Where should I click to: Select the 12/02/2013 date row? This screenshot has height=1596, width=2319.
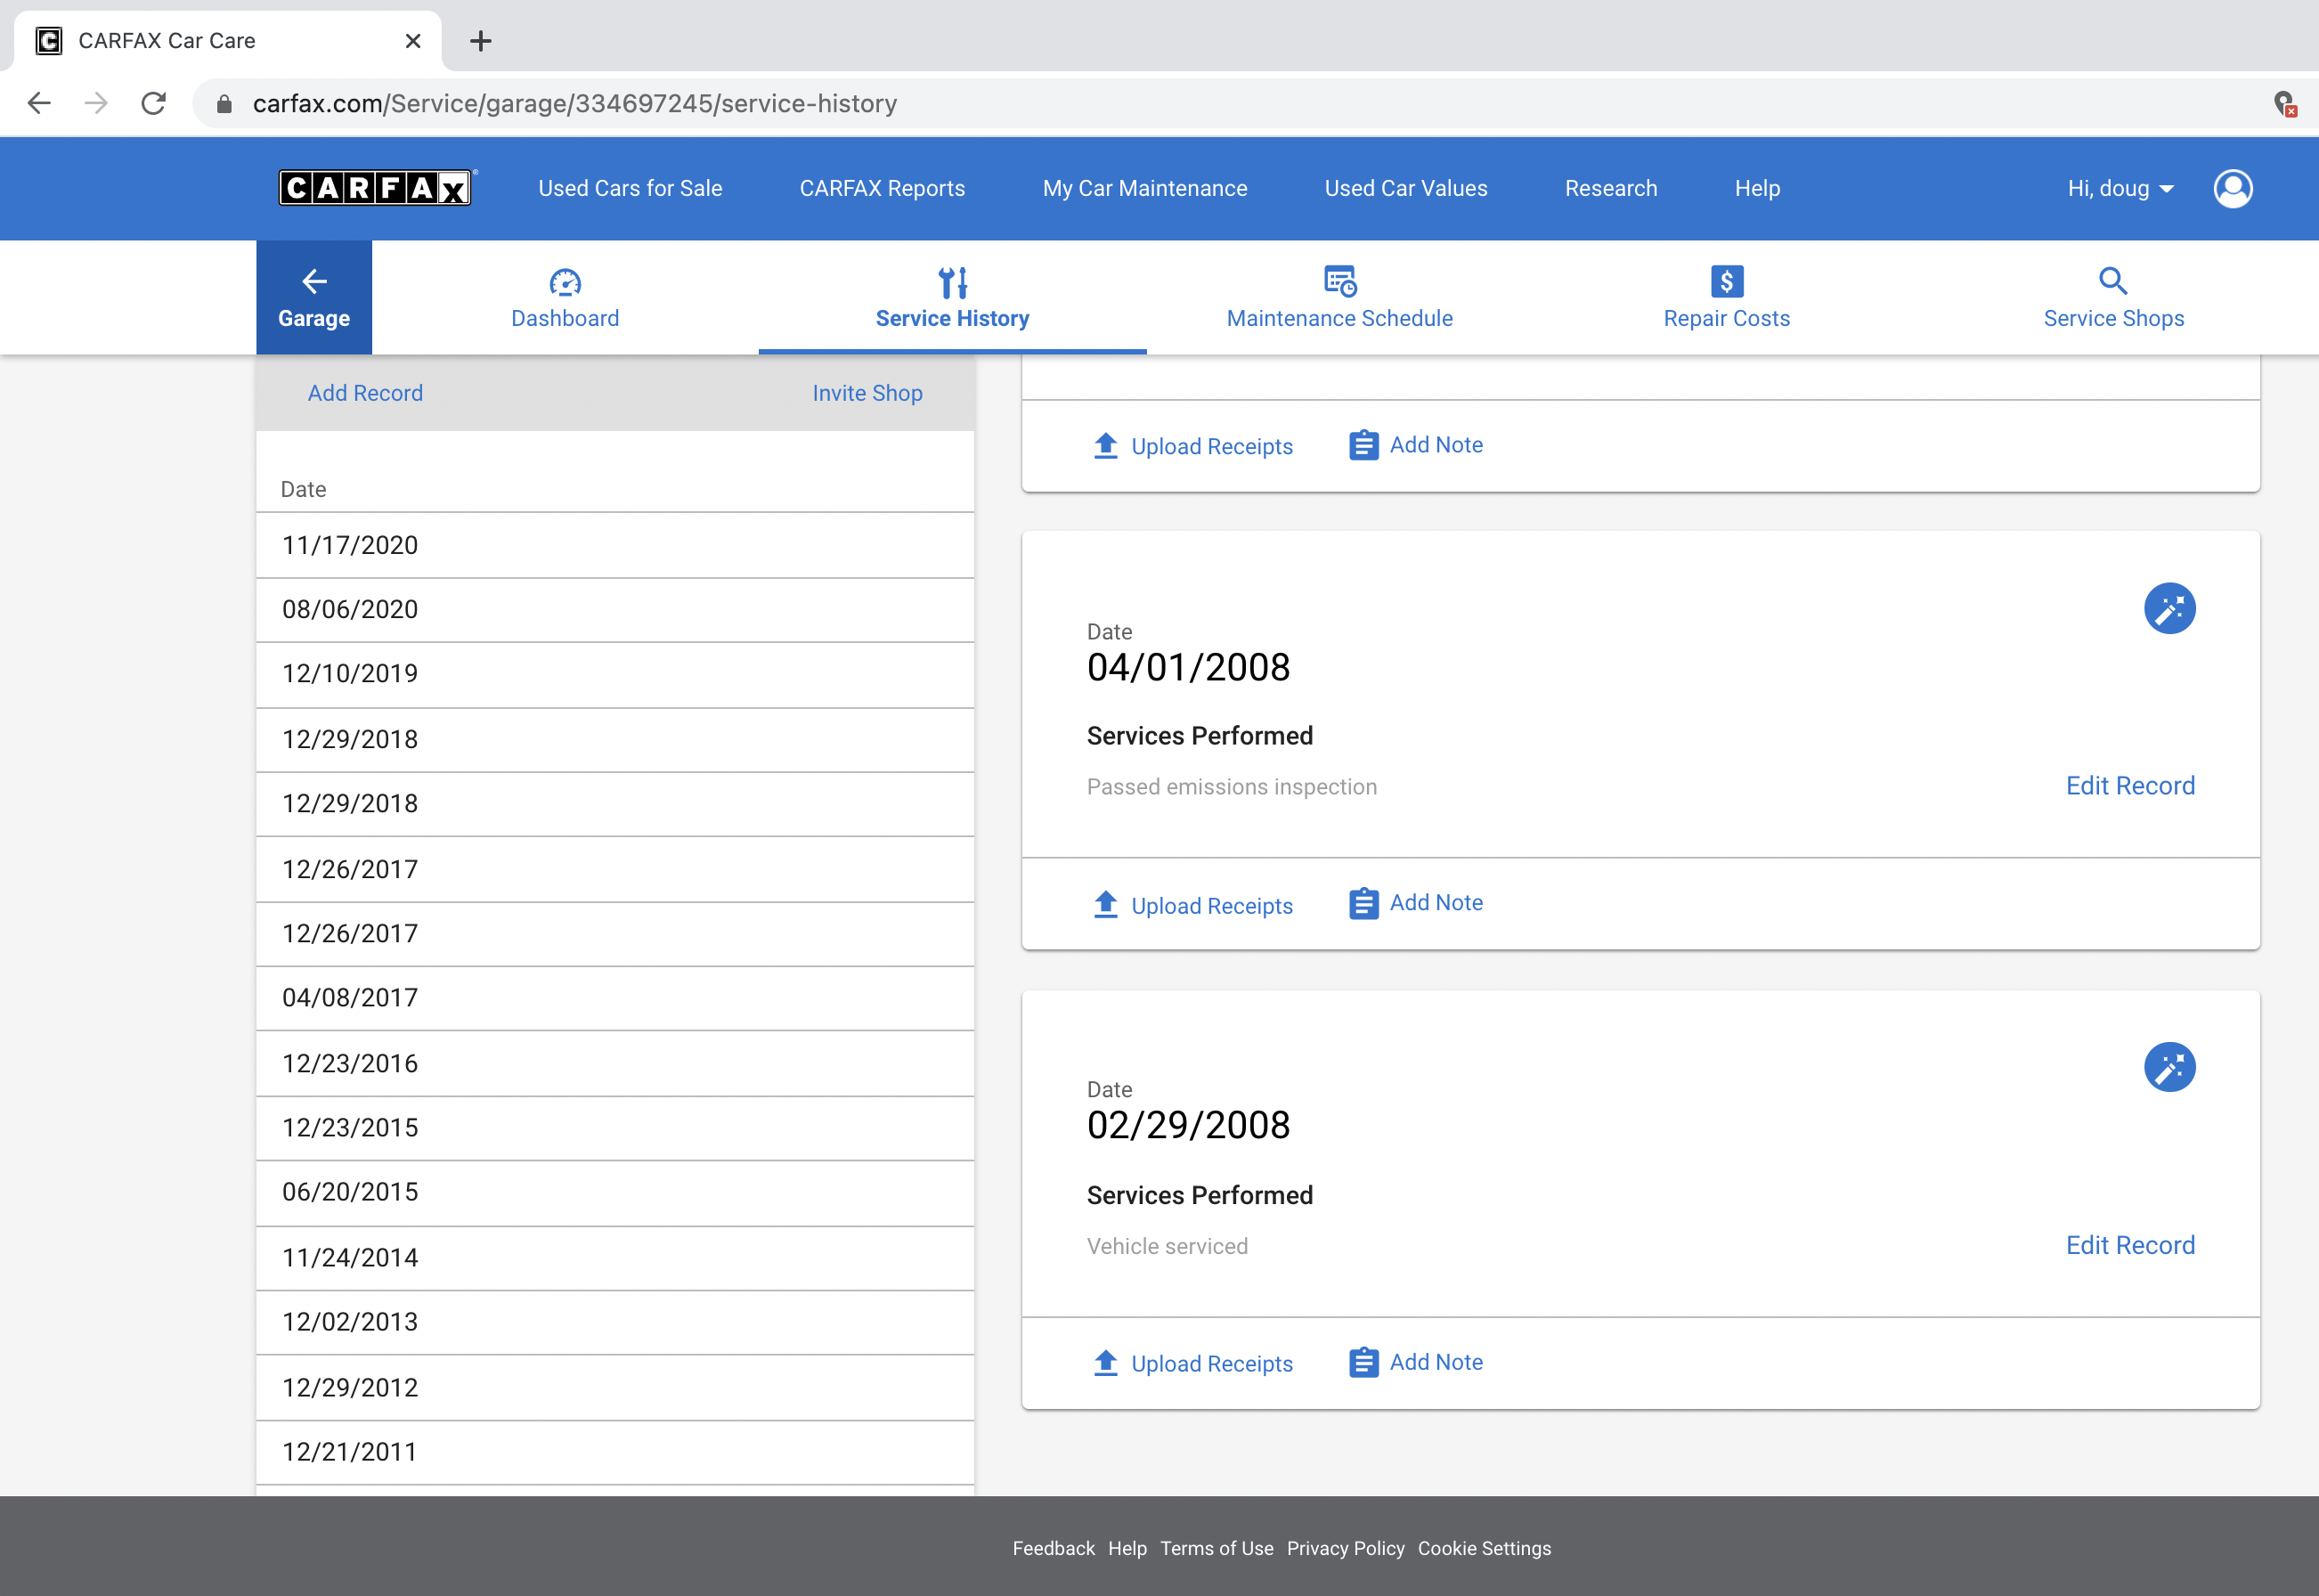[x=615, y=1322]
